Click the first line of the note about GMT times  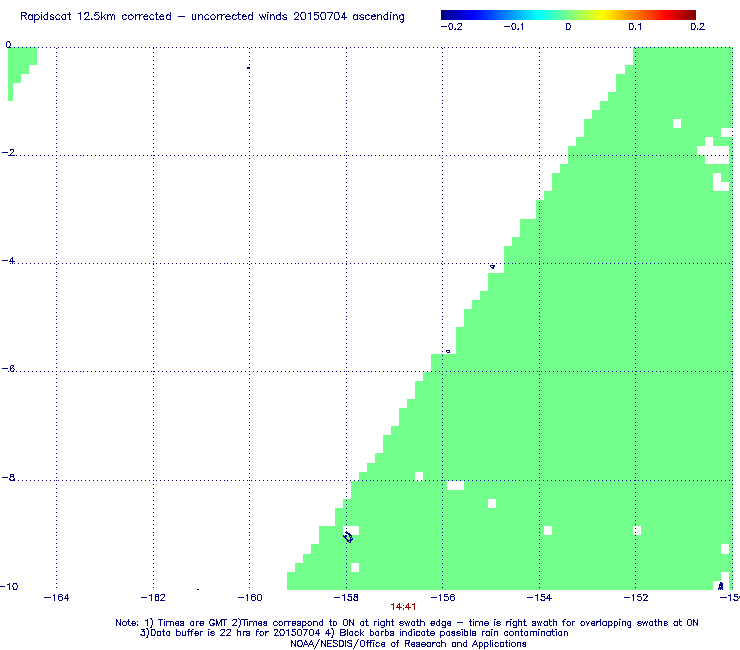pyautogui.click(x=407, y=623)
